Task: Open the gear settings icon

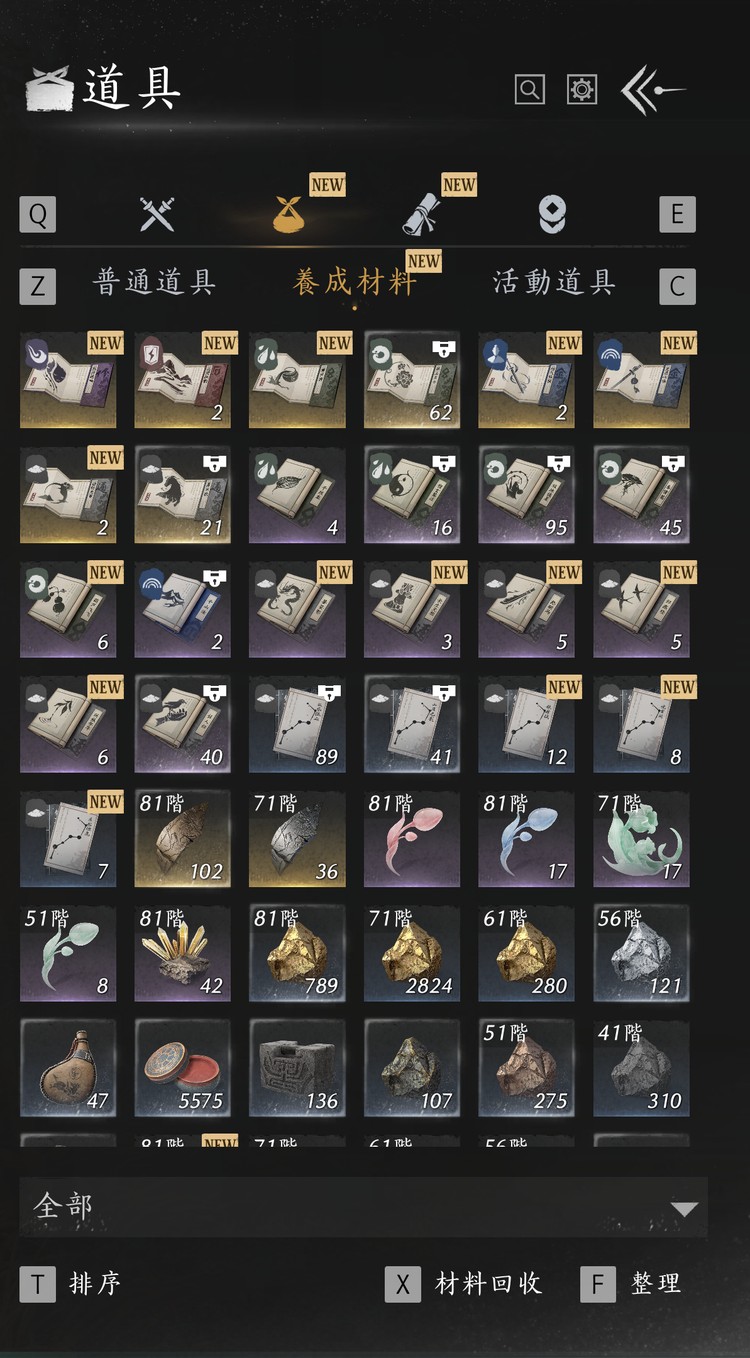Action: coord(582,90)
